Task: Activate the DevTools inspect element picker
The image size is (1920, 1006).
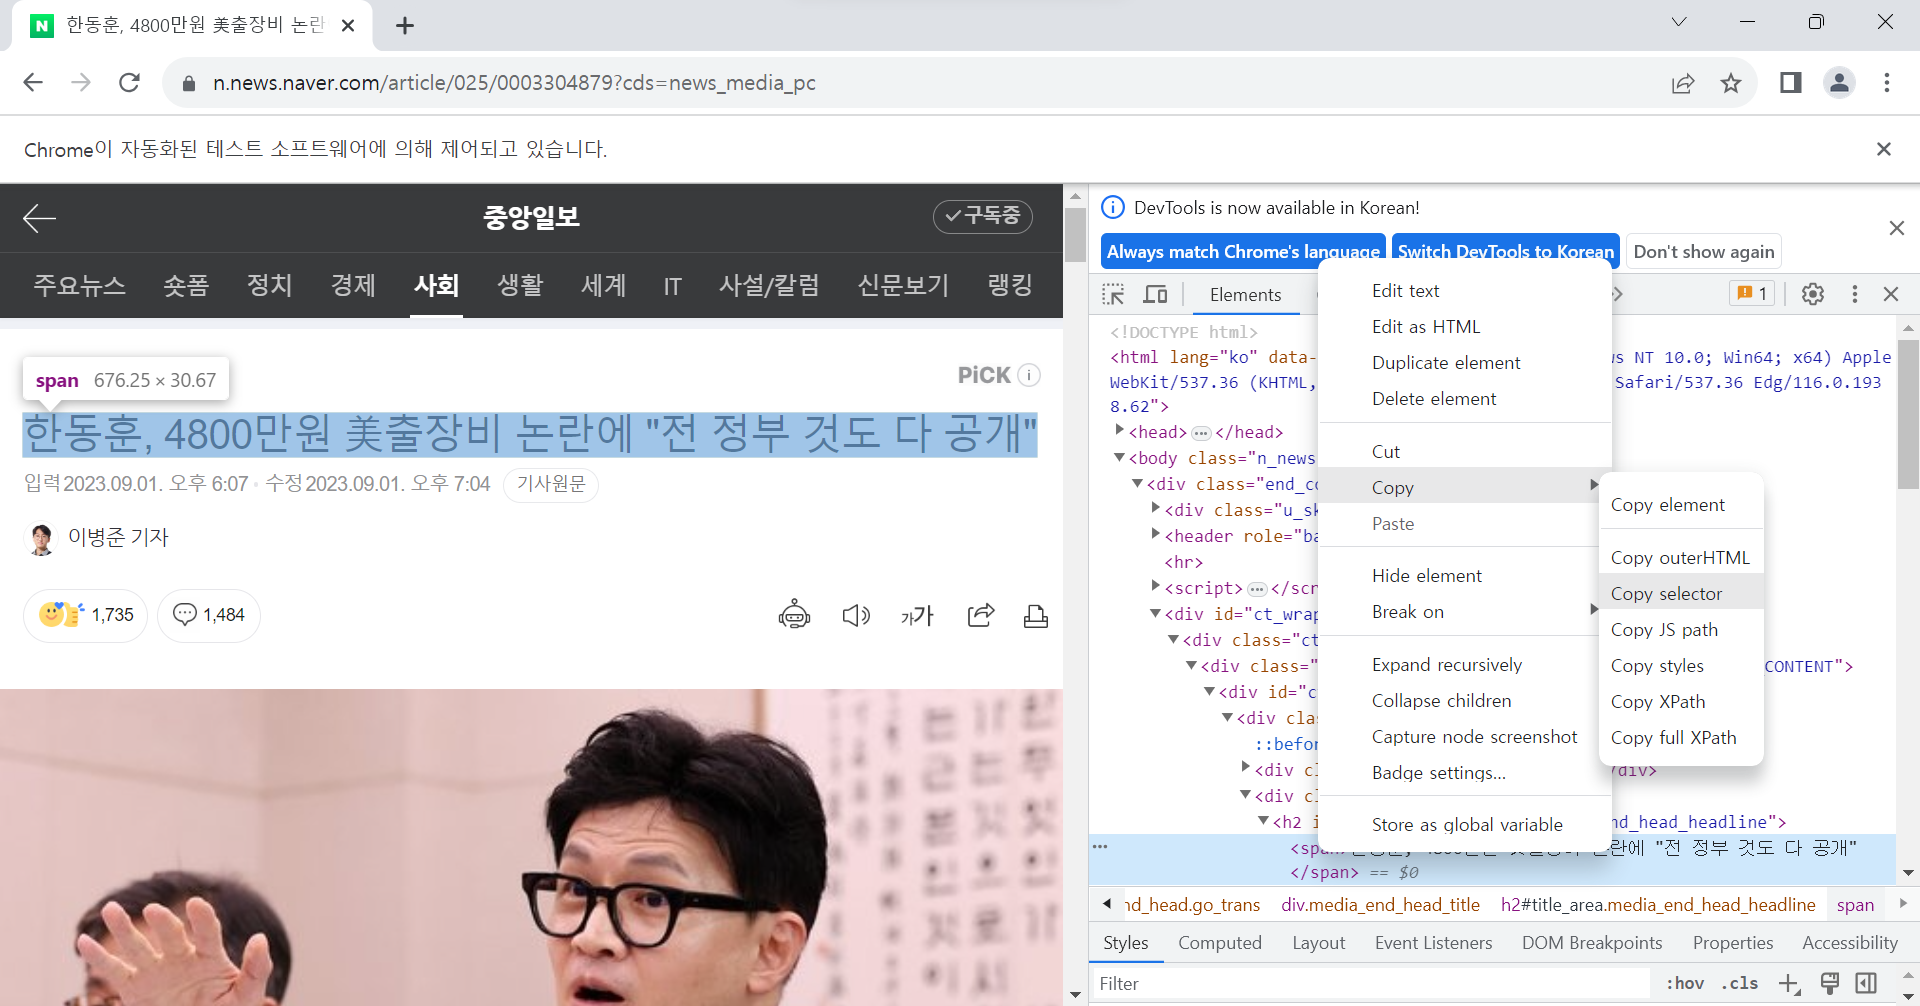Action: tap(1113, 294)
